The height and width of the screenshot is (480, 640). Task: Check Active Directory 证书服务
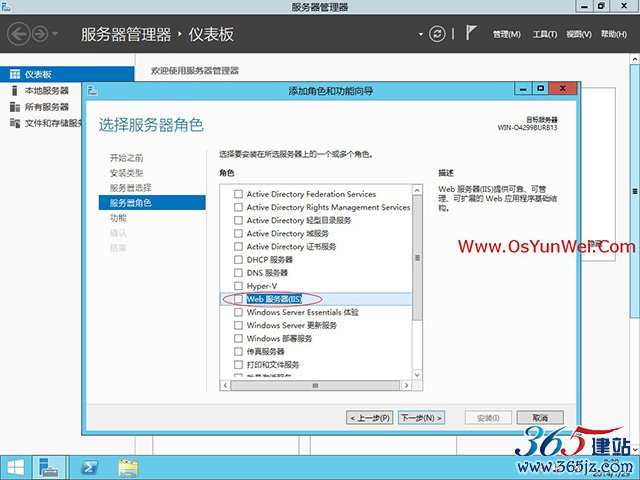pos(238,247)
